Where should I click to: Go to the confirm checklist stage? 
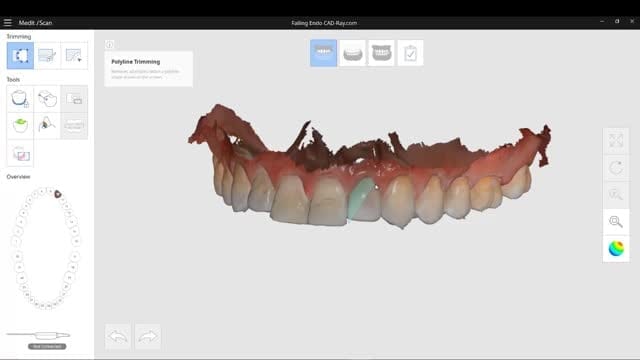coord(410,53)
